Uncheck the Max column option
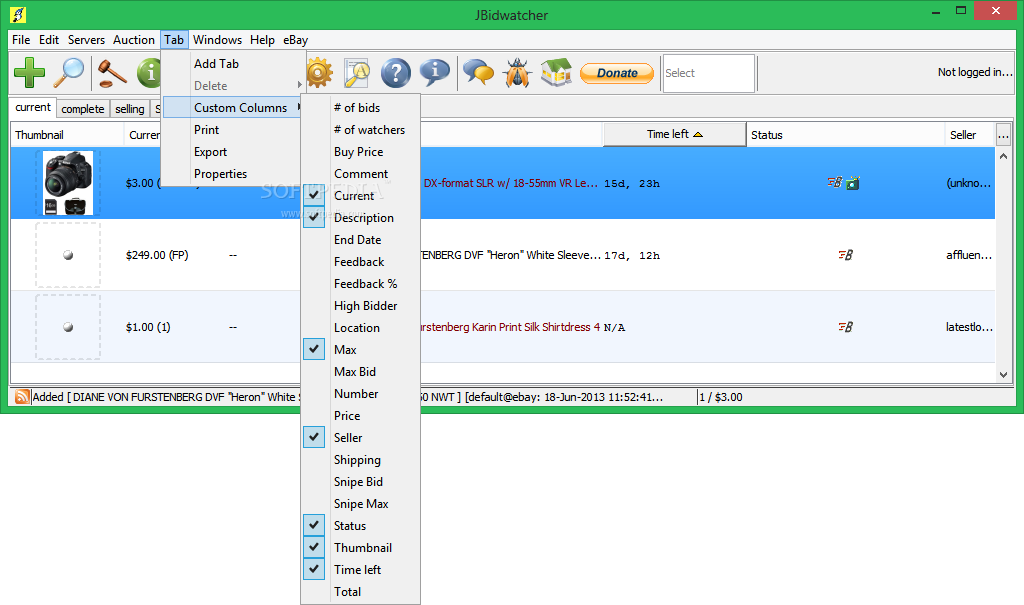The width and height of the screenshot is (1024, 605). [360, 350]
